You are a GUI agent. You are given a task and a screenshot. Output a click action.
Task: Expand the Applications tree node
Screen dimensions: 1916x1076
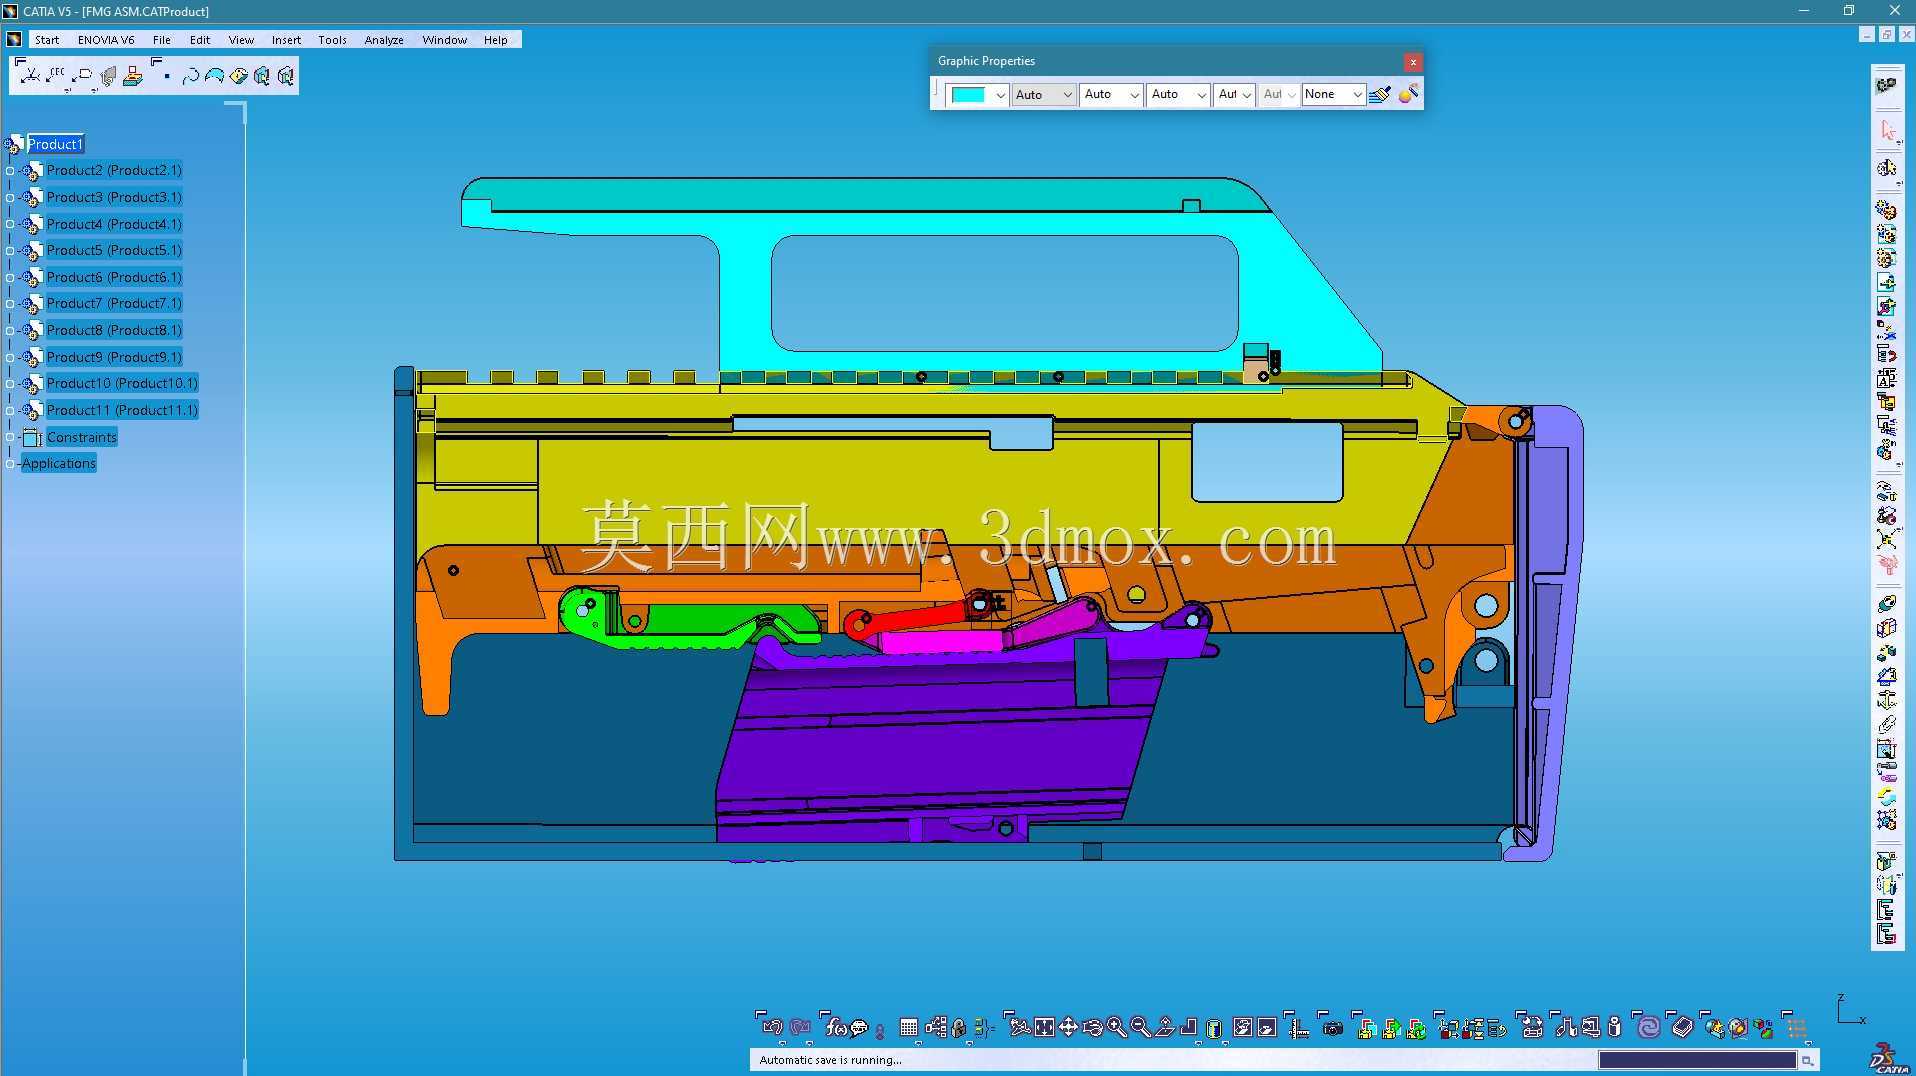pyautogui.click(x=10, y=464)
